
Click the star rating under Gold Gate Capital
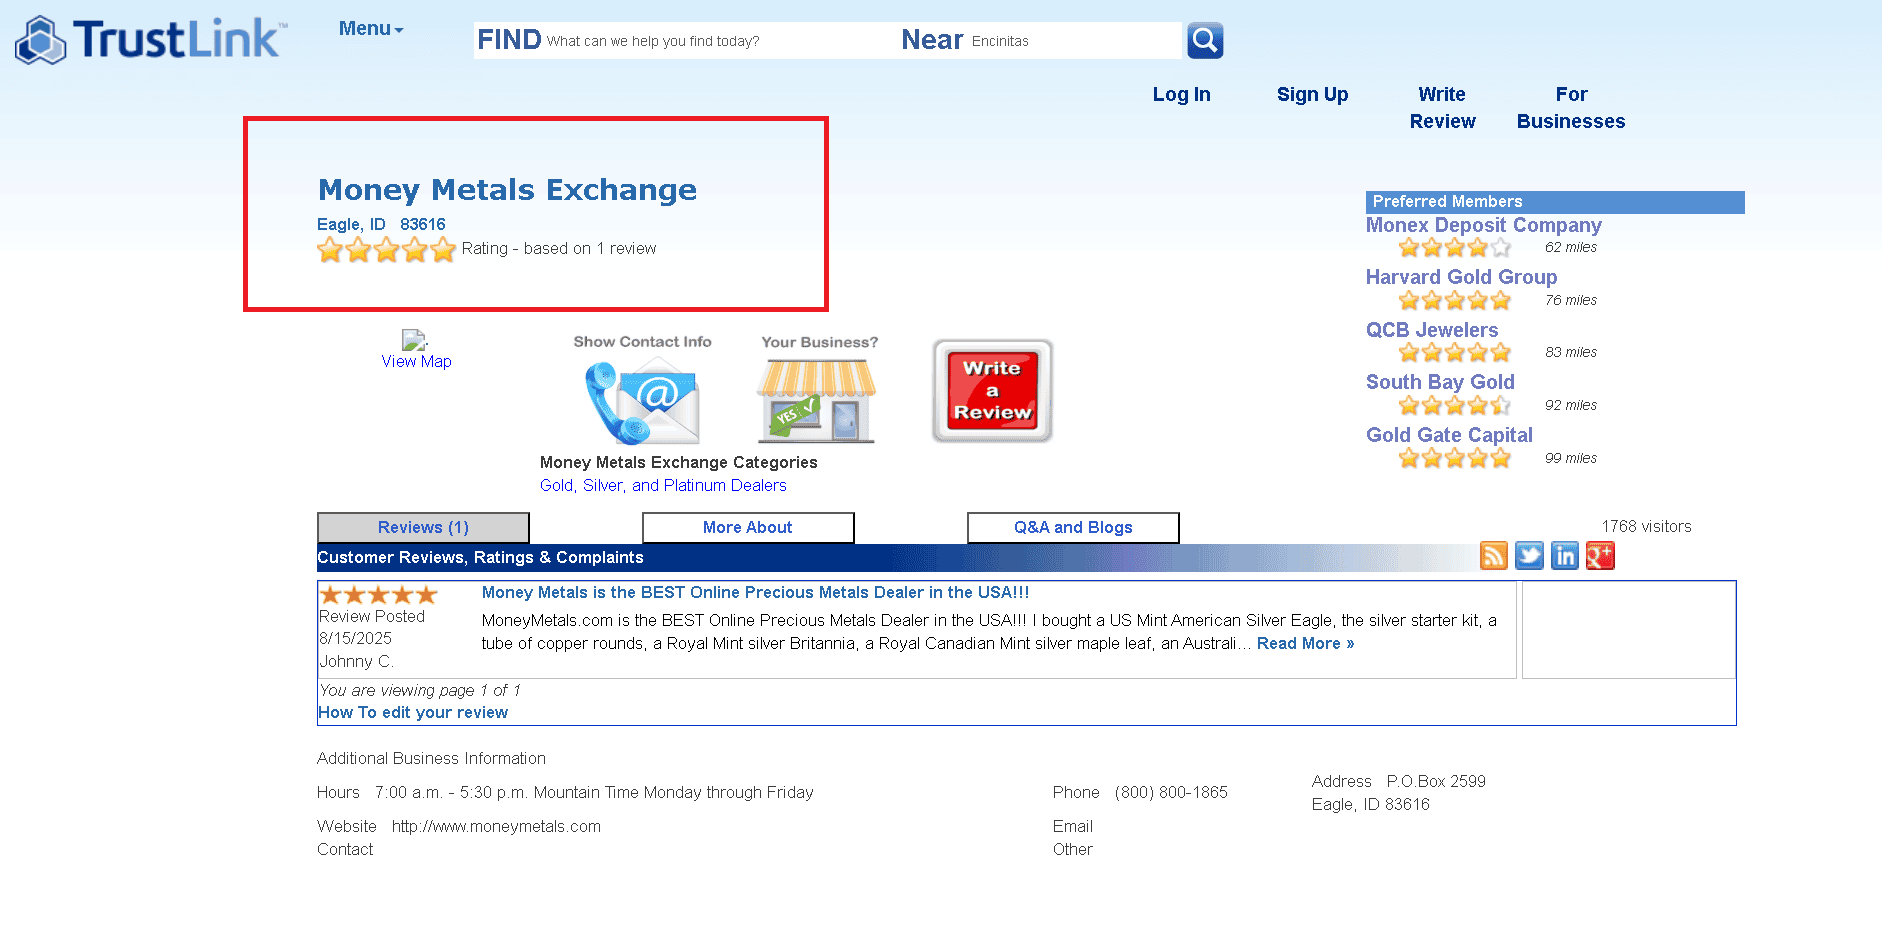click(x=1455, y=458)
